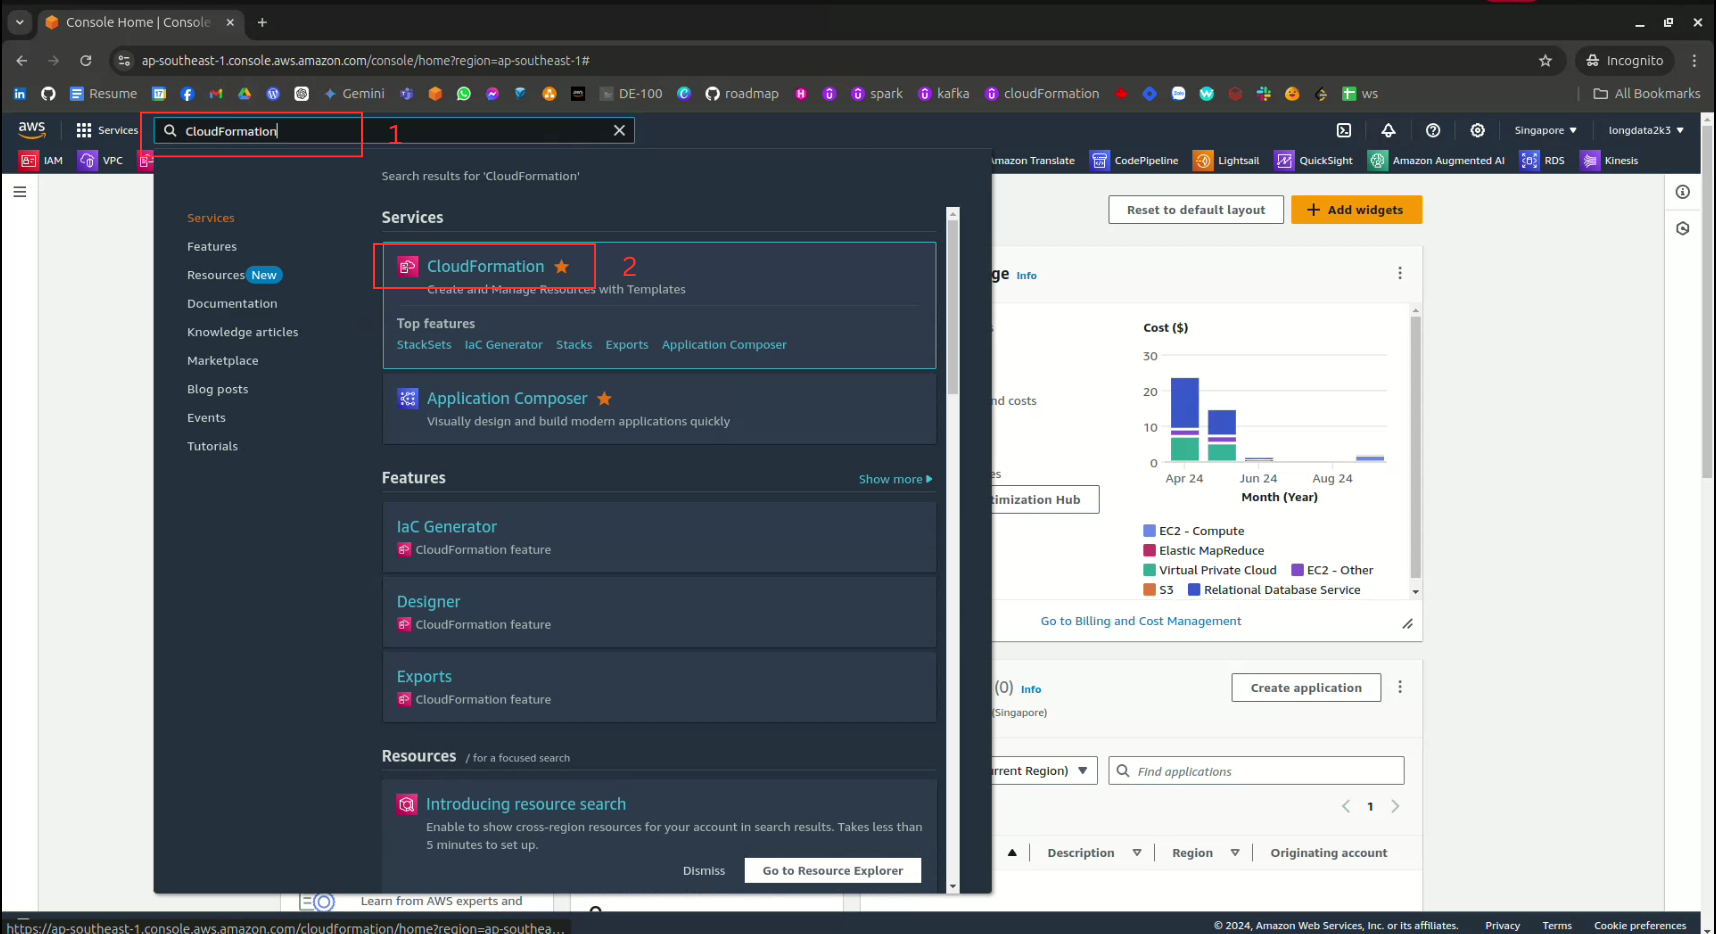Click the Go to Resource Explorer button
1716x934 pixels.
tap(832, 870)
